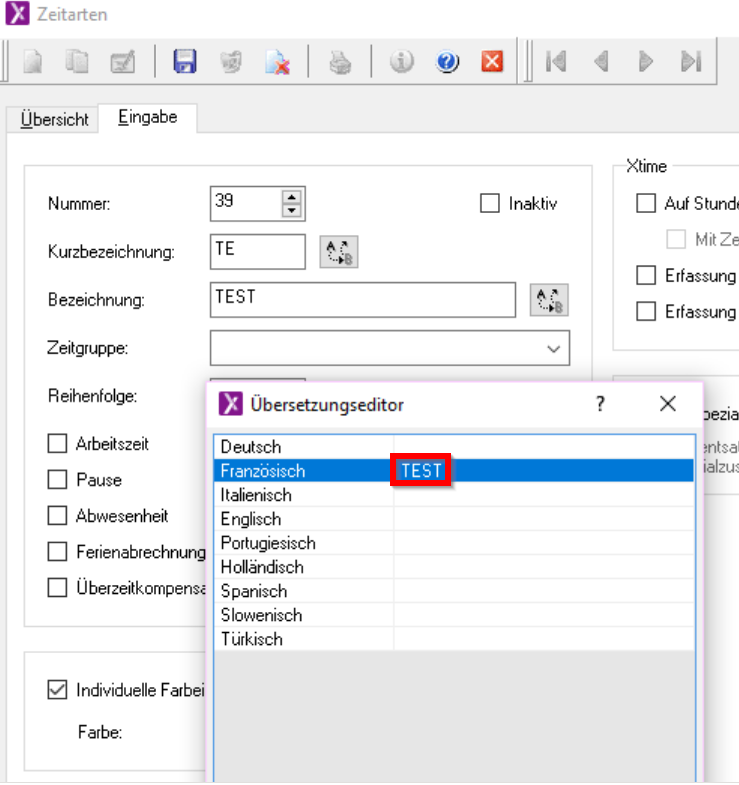Screen dimensions: 739x785
Task: Click the Copy record toolbar icon
Action: tap(78, 62)
